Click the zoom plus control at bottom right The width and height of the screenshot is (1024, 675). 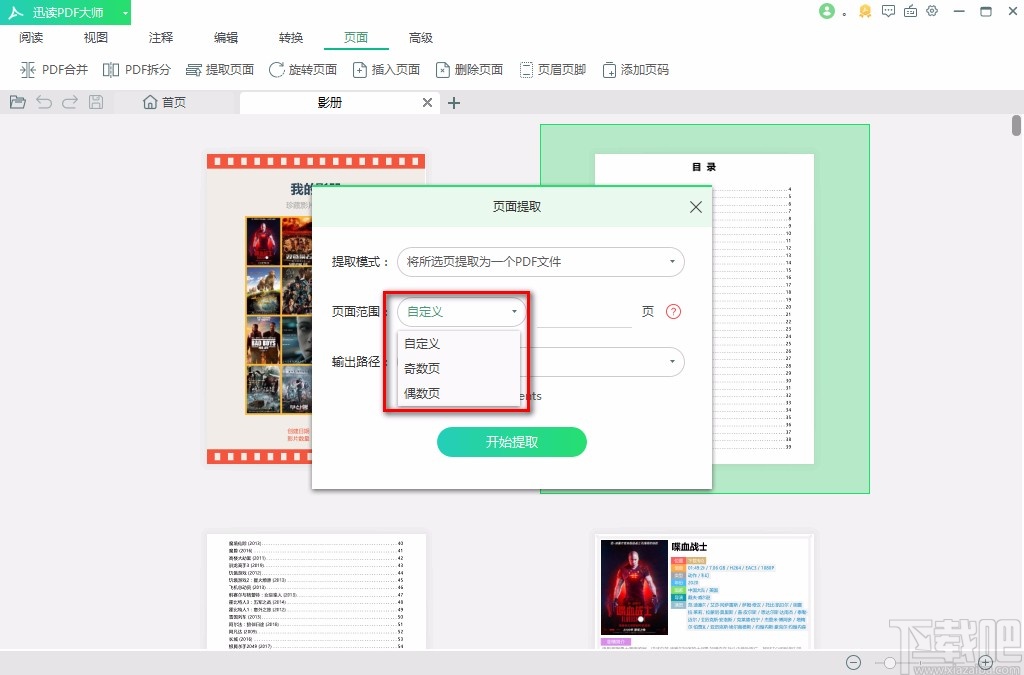click(x=986, y=662)
